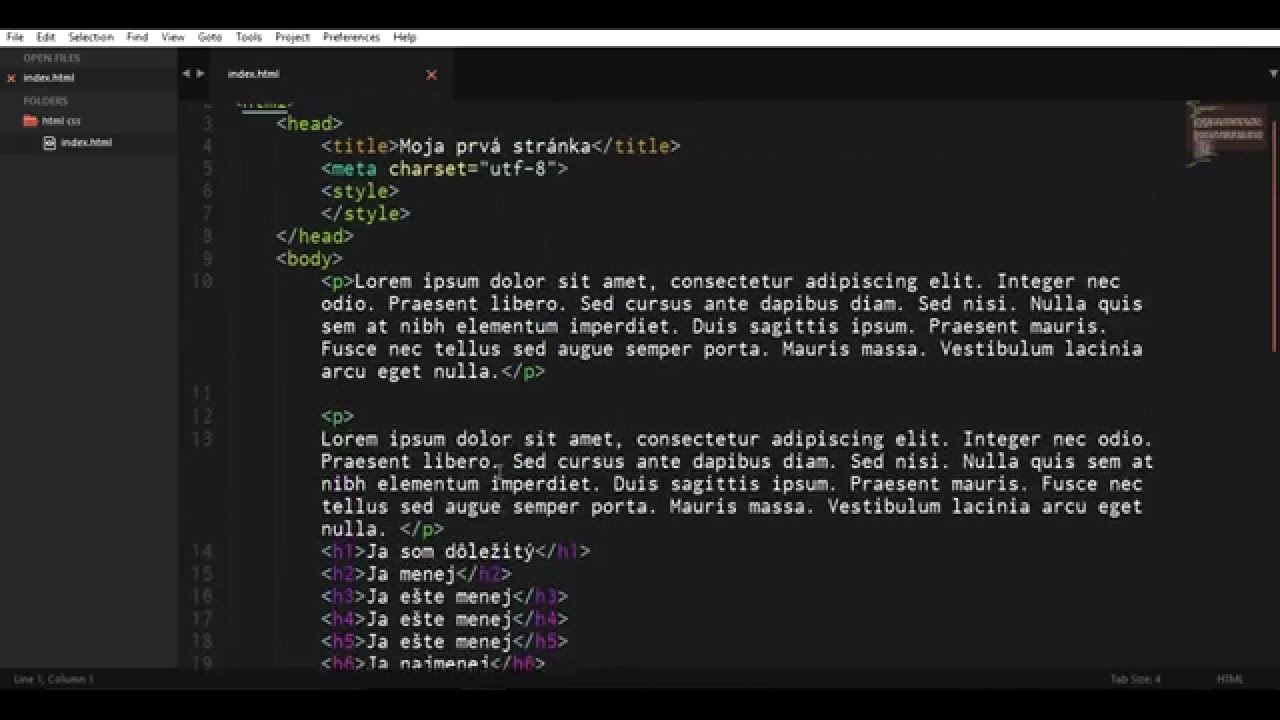Open the Selection menu
Image resolution: width=1280 pixels, height=720 pixels.
(x=90, y=37)
